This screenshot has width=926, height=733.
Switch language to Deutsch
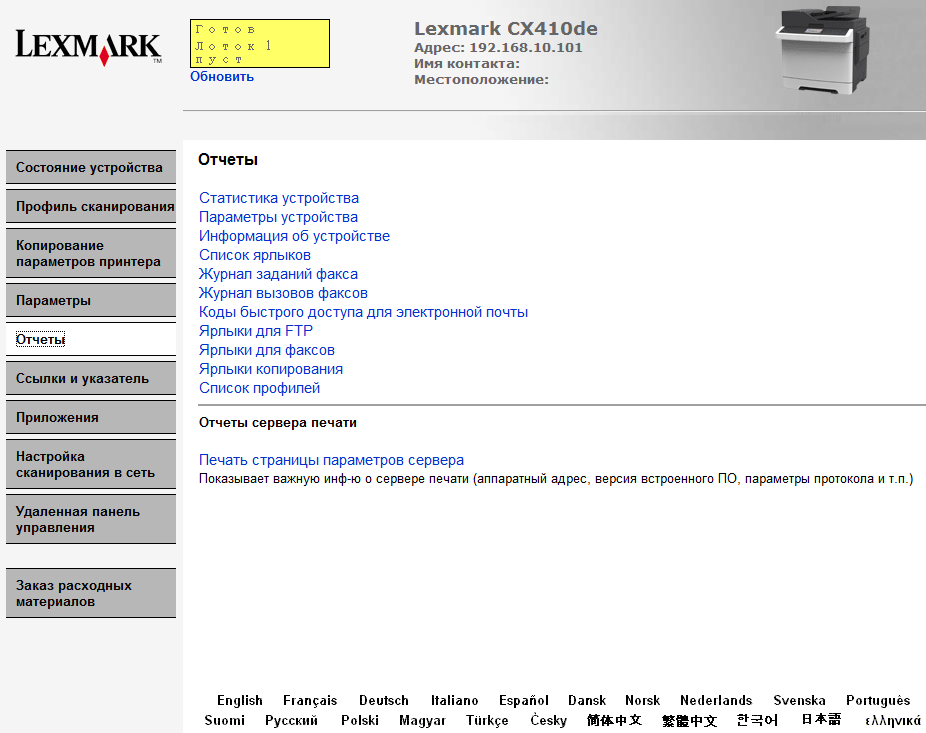[x=384, y=701]
